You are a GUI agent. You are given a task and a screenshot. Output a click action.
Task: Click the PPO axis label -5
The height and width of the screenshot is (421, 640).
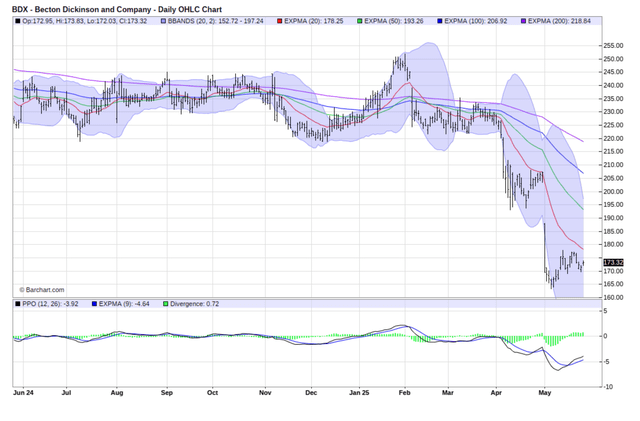(607, 362)
